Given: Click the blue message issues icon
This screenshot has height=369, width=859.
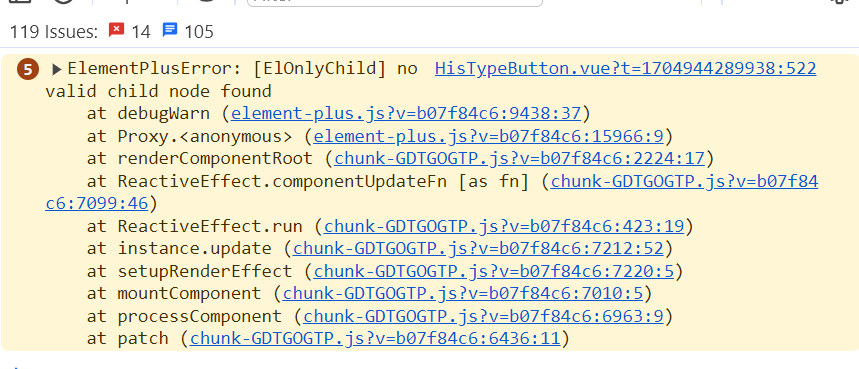Looking at the screenshot, I should [170, 30].
